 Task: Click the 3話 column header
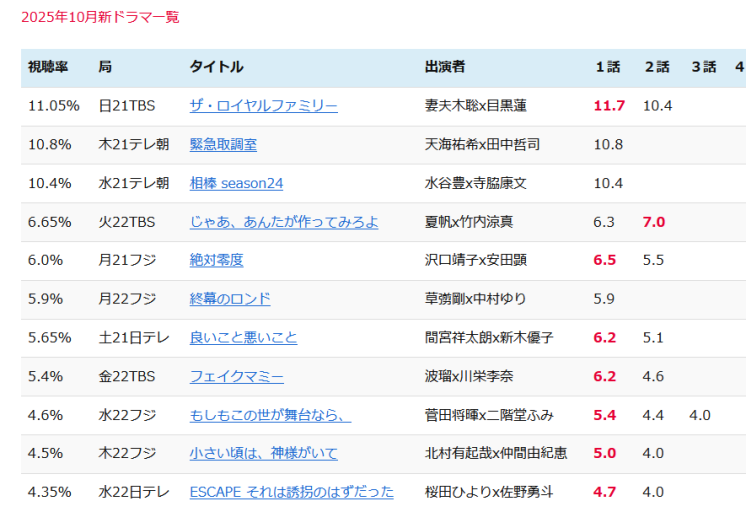click(703, 67)
